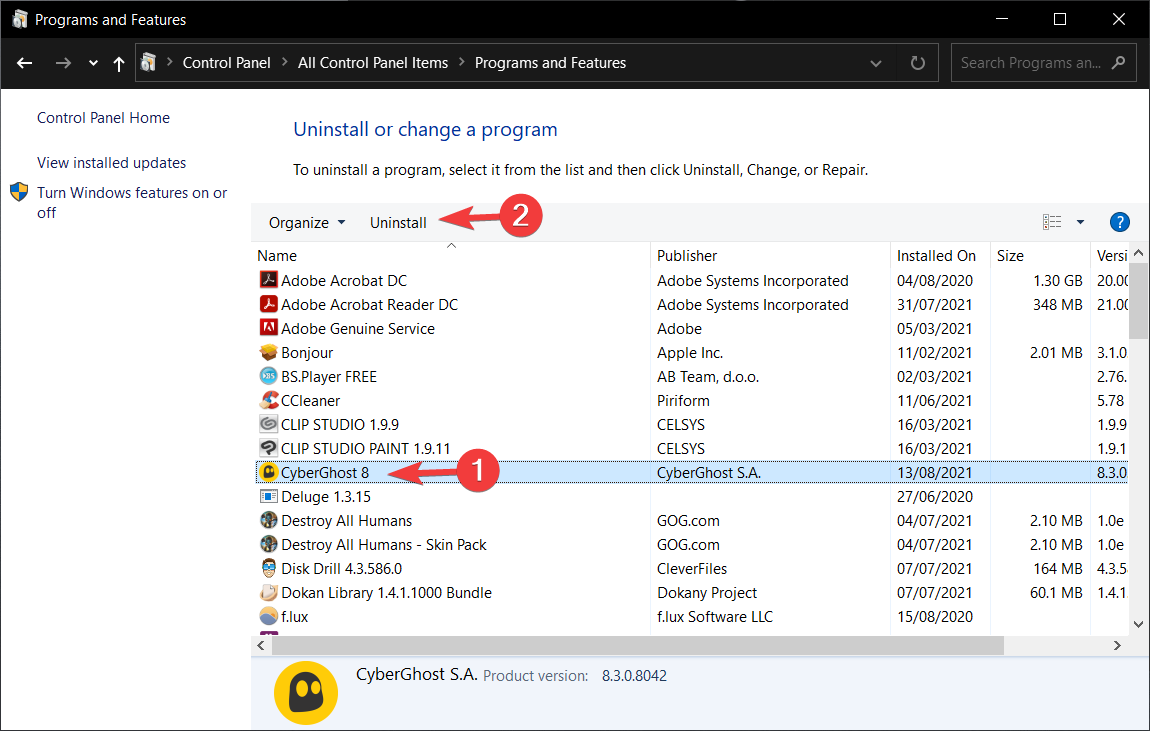Click the BS.Player FREE icon
Viewport: 1150px width, 731px height.
coord(268,375)
